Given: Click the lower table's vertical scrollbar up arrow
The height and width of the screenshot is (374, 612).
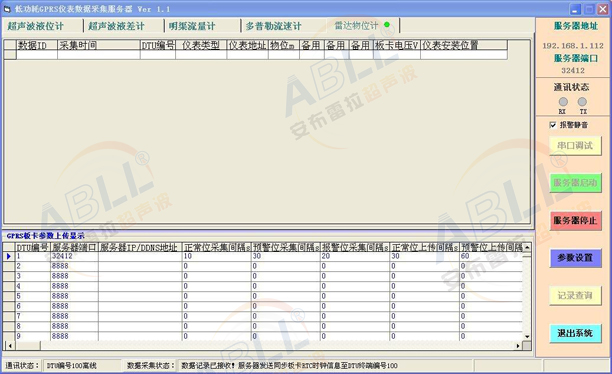Looking at the screenshot, I should coord(527,247).
